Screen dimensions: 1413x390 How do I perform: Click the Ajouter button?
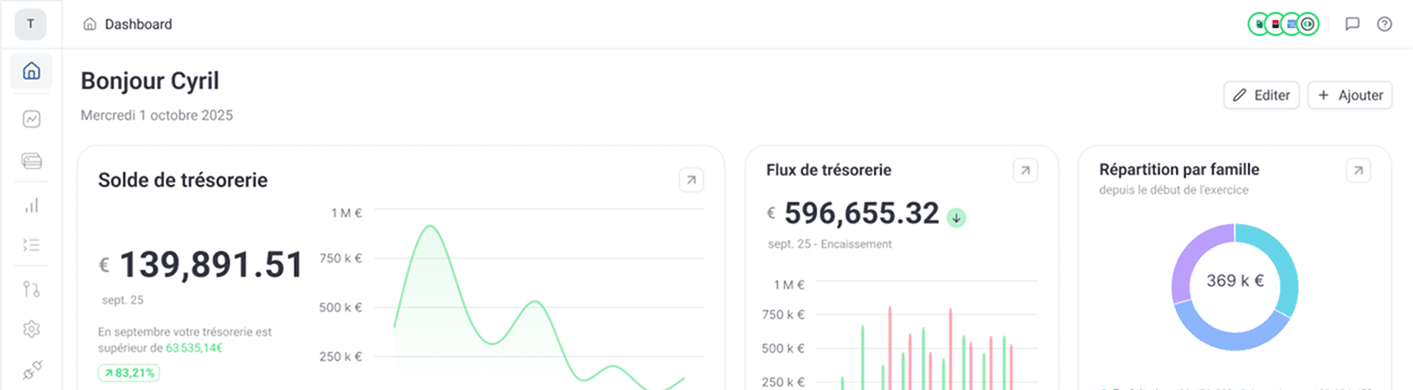click(x=1350, y=95)
